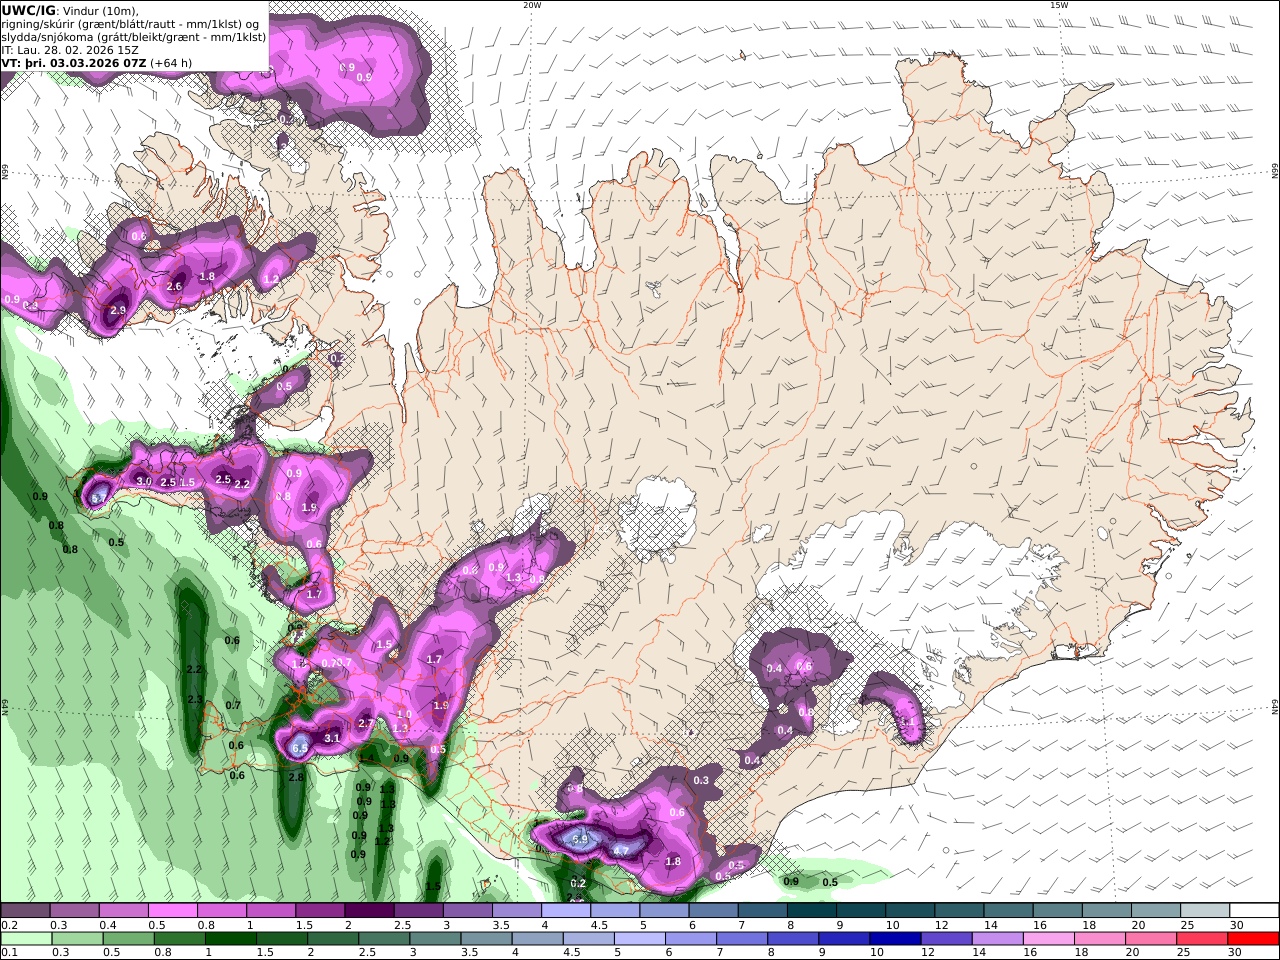Pick the snow legend swatch between 0.5 and 0.8
Image resolution: width=1280 pixels, height=960 pixels.
(174, 911)
